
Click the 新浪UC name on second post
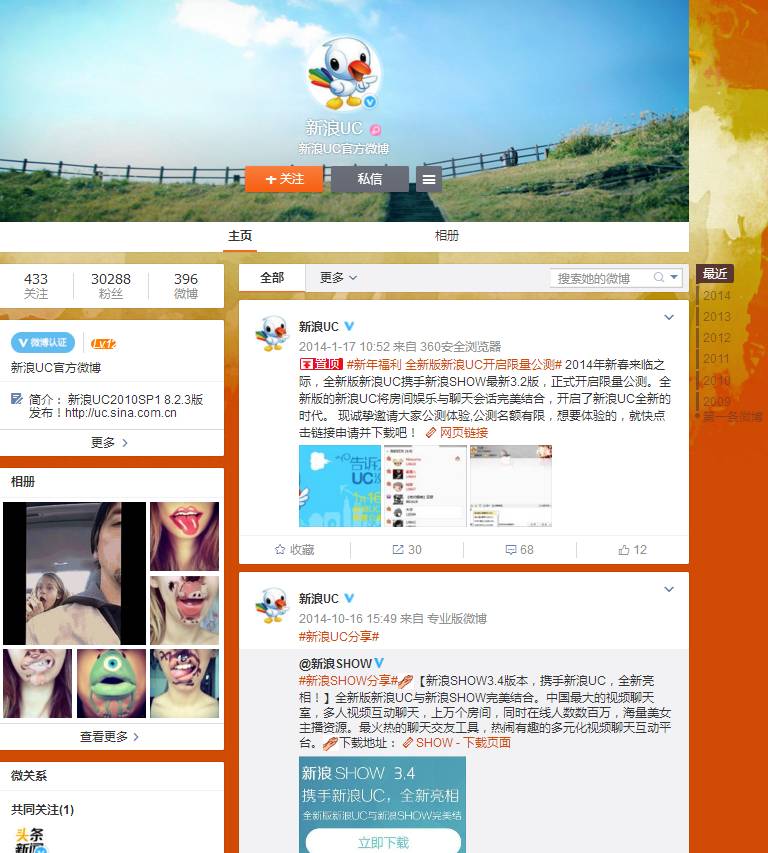319,599
